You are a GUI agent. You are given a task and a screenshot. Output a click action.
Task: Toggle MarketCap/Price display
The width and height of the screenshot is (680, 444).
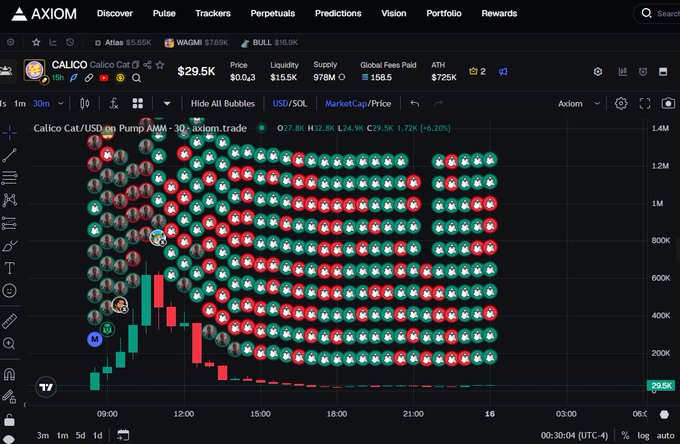(x=358, y=104)
